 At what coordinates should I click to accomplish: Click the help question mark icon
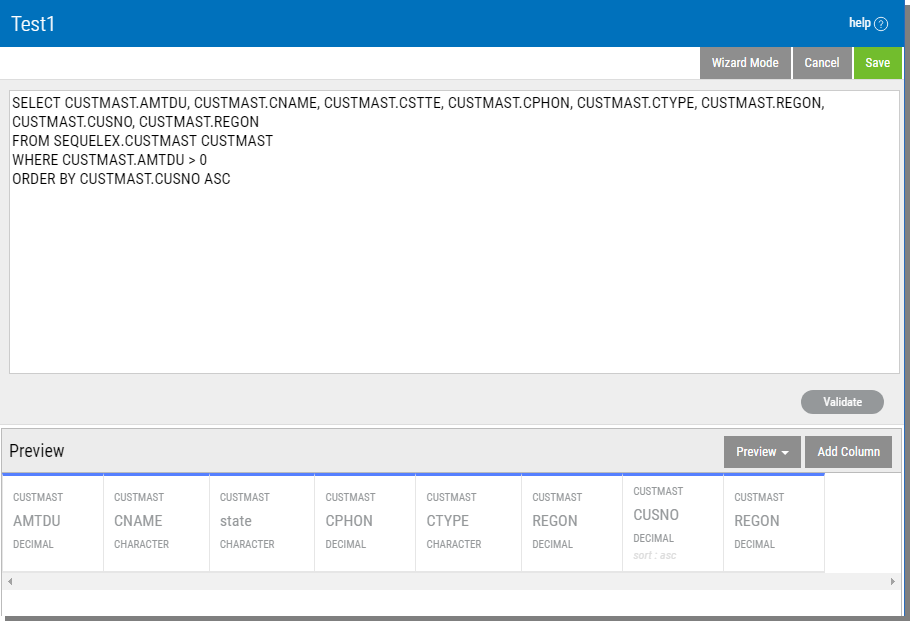[881, 24]
